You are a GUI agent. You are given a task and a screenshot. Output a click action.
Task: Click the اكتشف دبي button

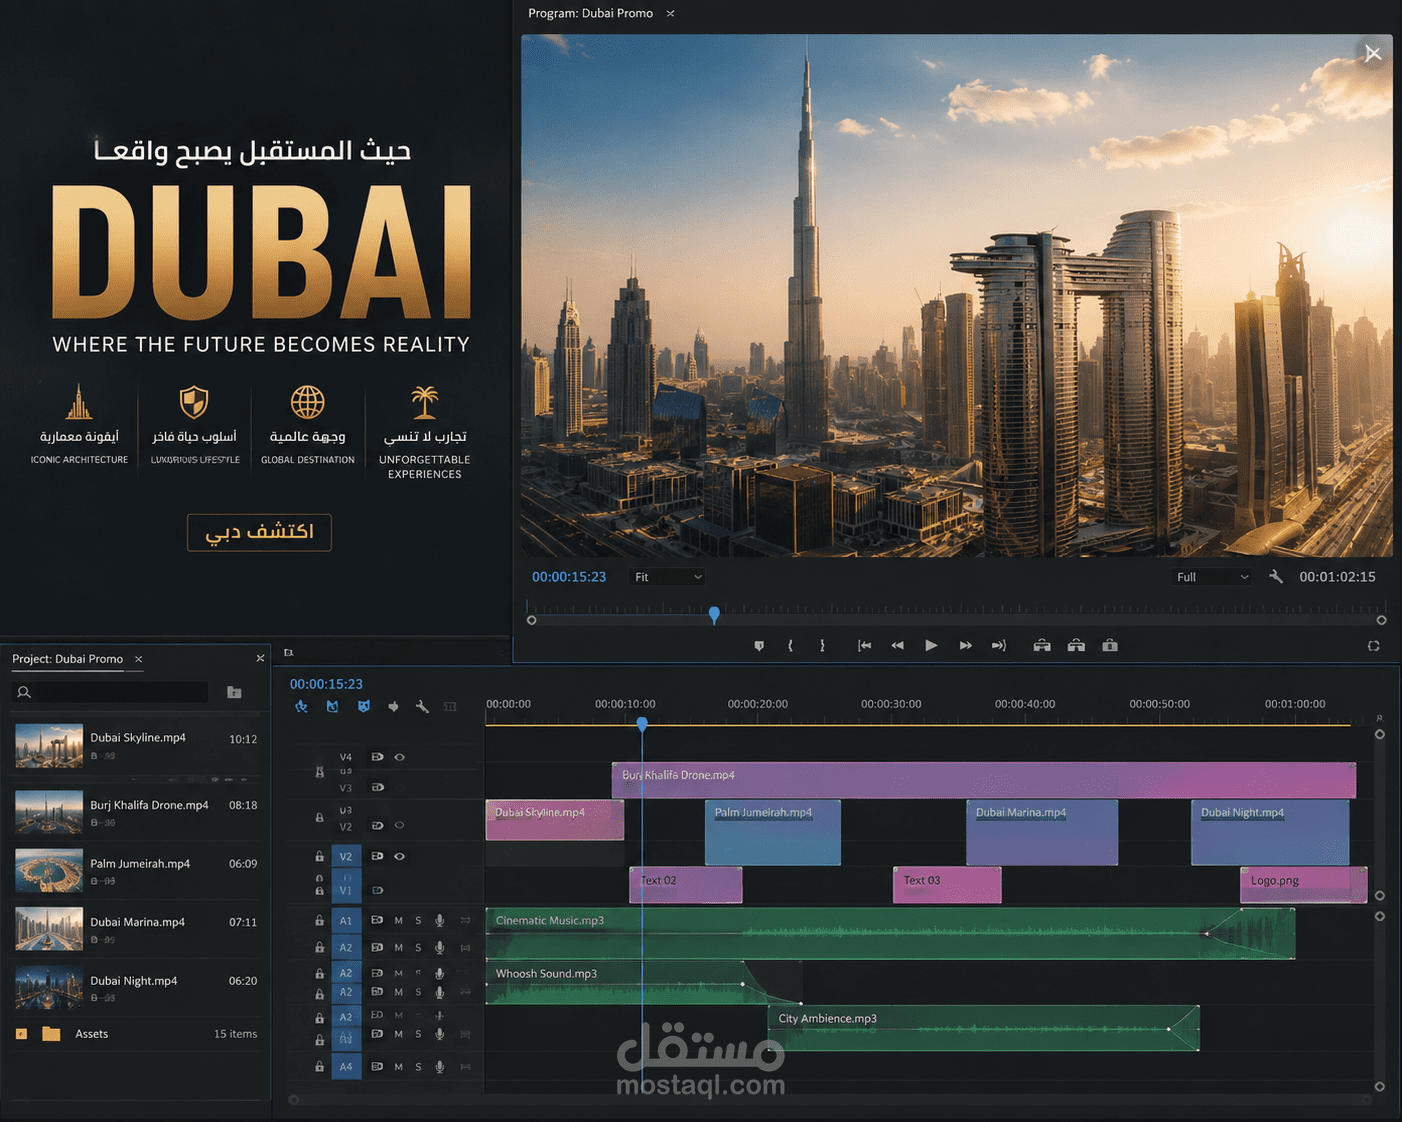pyautogui.click(x=259, y=532)
